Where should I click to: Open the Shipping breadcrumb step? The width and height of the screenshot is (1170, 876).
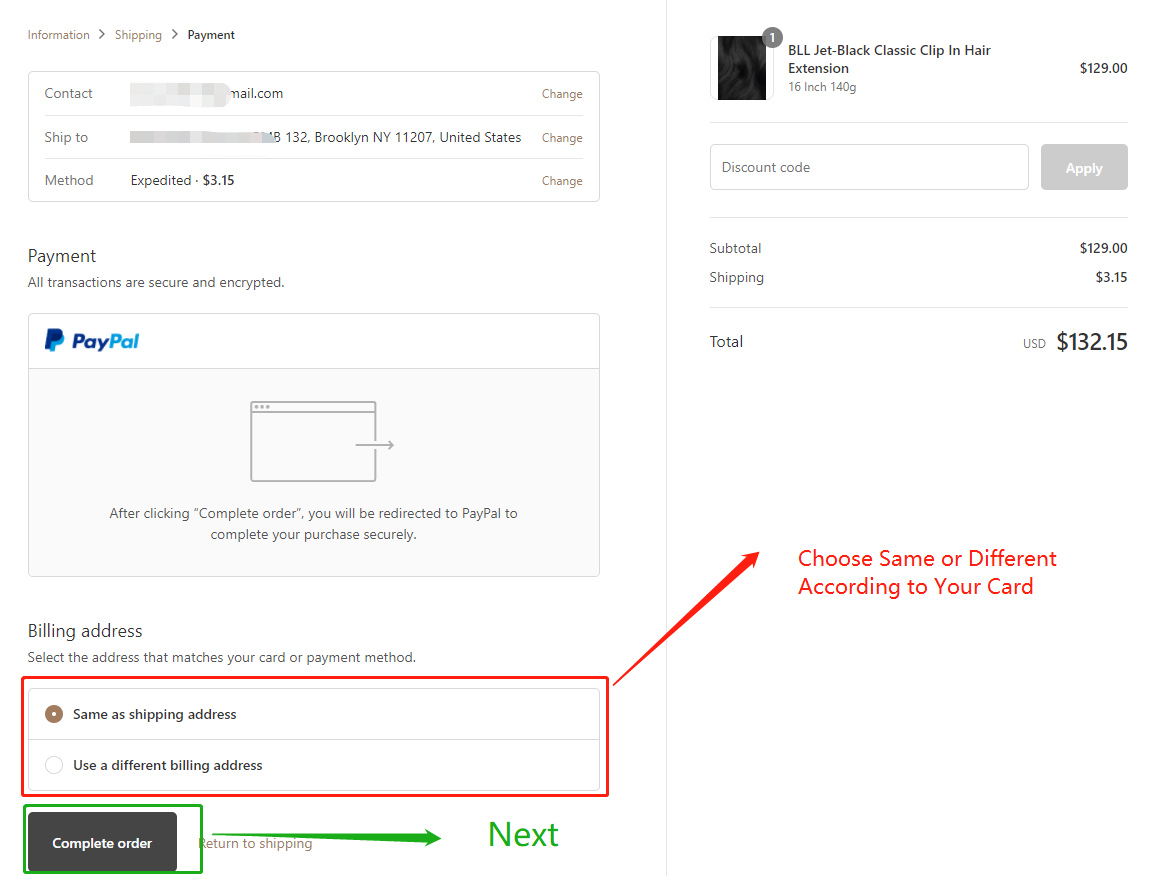138,35
